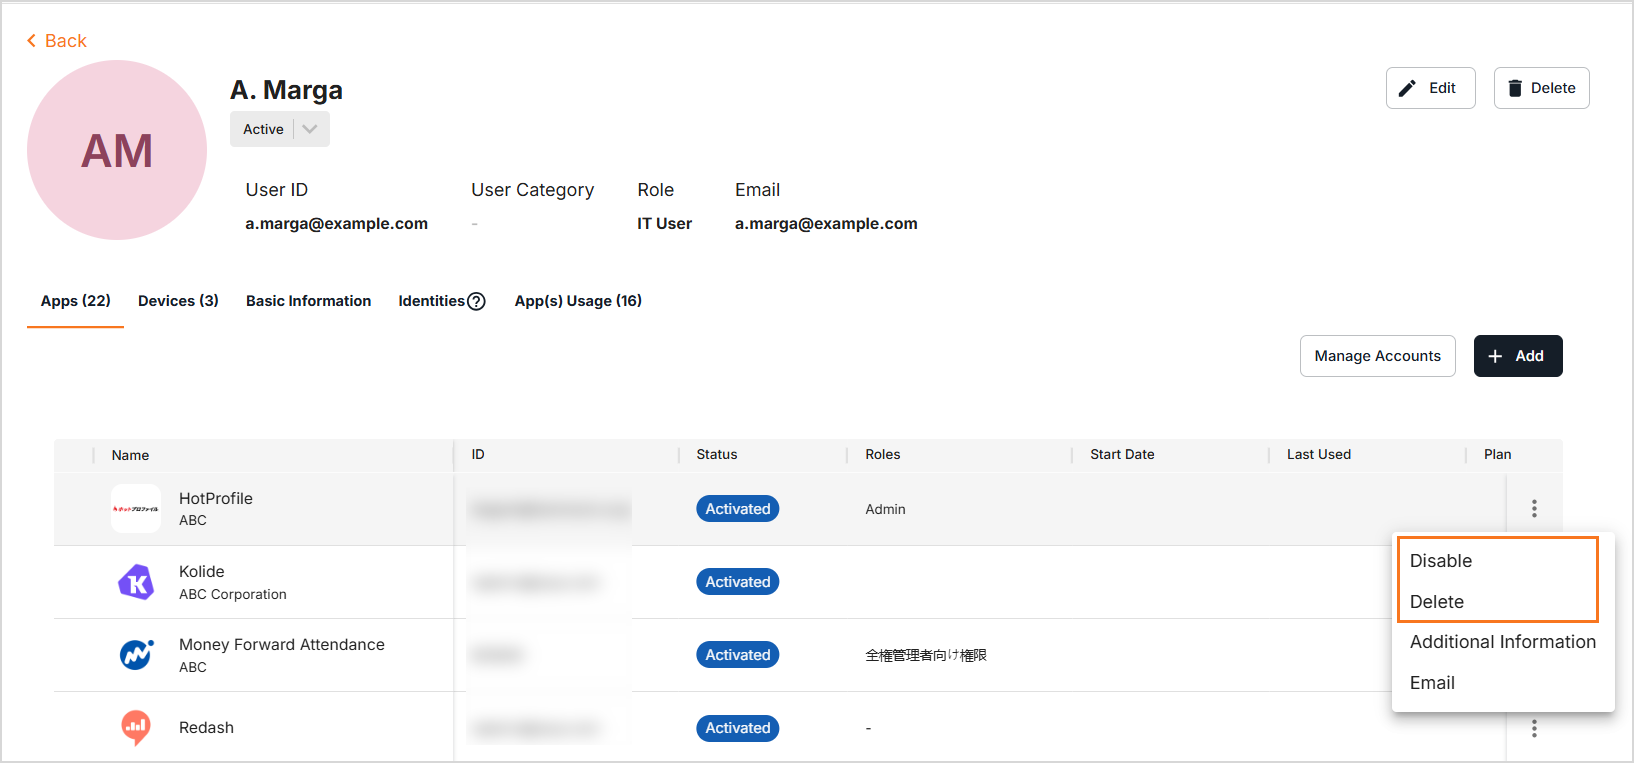Click the Delete user button

click(x=1541, y=88)
